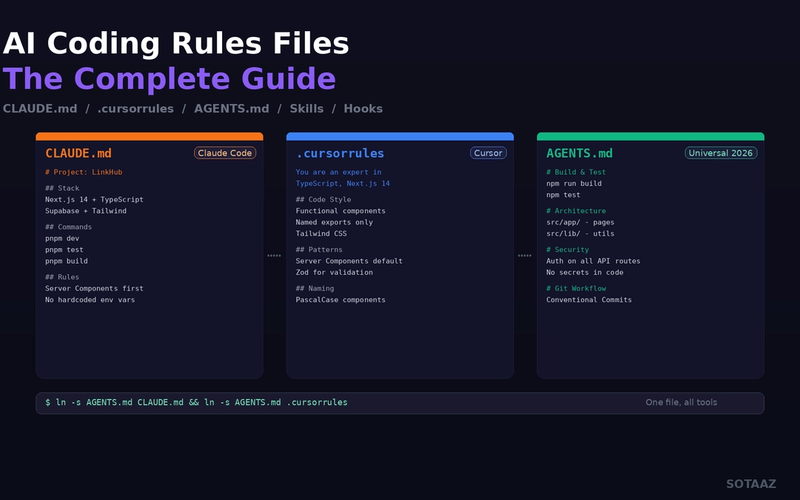Click the Universal 2026 badge
The image size is (800, 500).
click(x=720, y=153)
